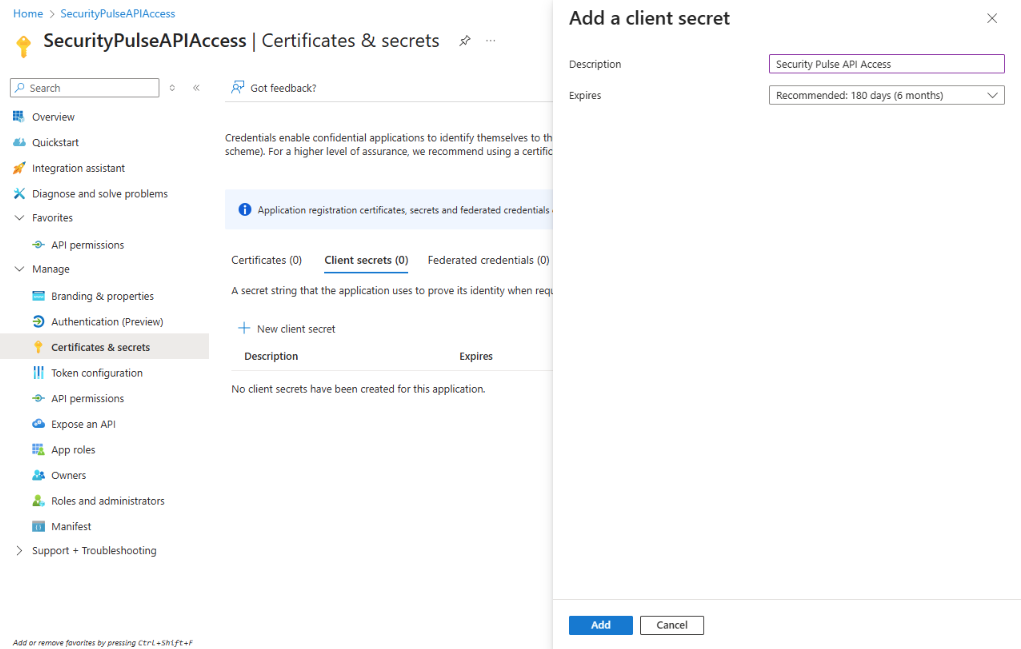Click the Description column header
Image resolution: width=1021 pixels, height=649 pixels.
tap(271, 356)
